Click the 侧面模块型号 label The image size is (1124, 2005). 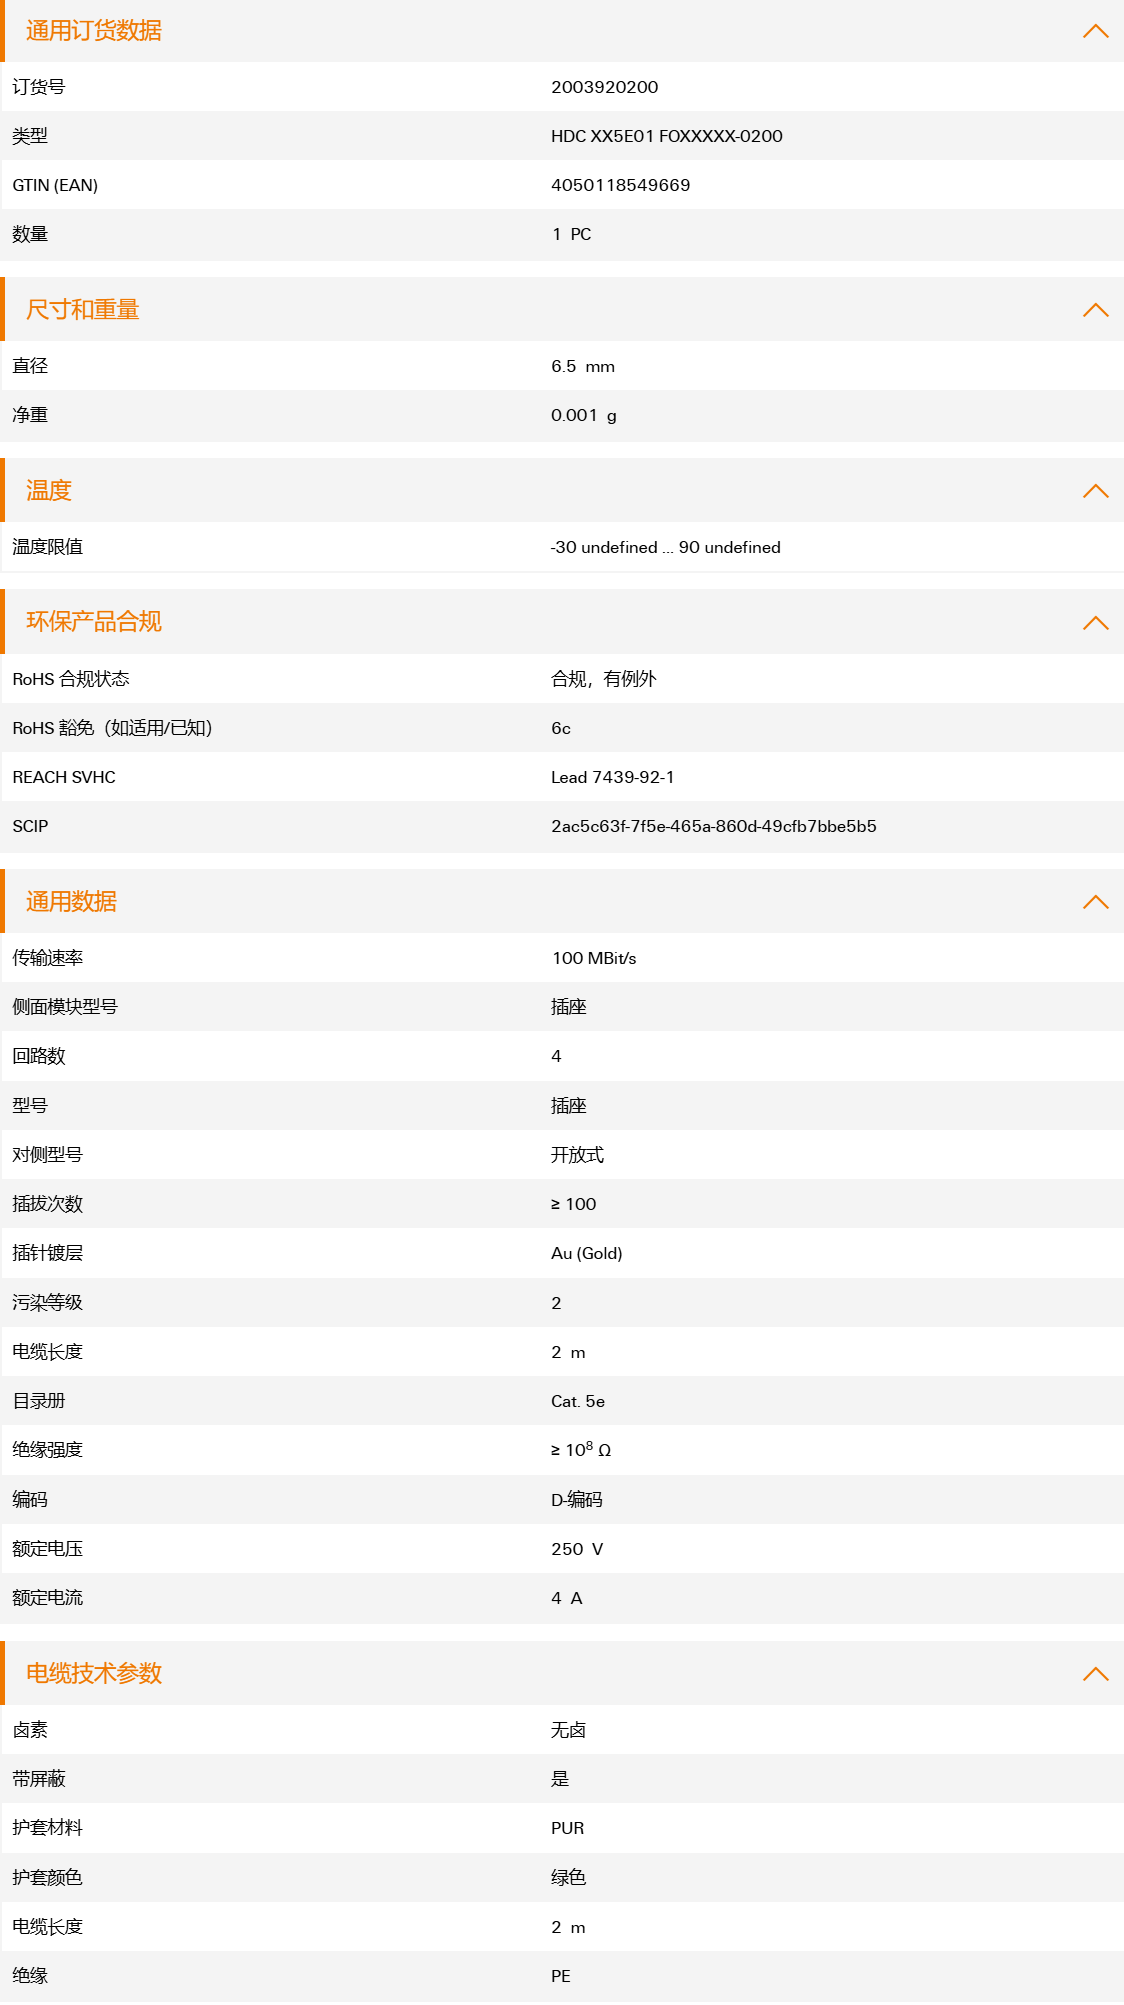[x=65, y=1007]
